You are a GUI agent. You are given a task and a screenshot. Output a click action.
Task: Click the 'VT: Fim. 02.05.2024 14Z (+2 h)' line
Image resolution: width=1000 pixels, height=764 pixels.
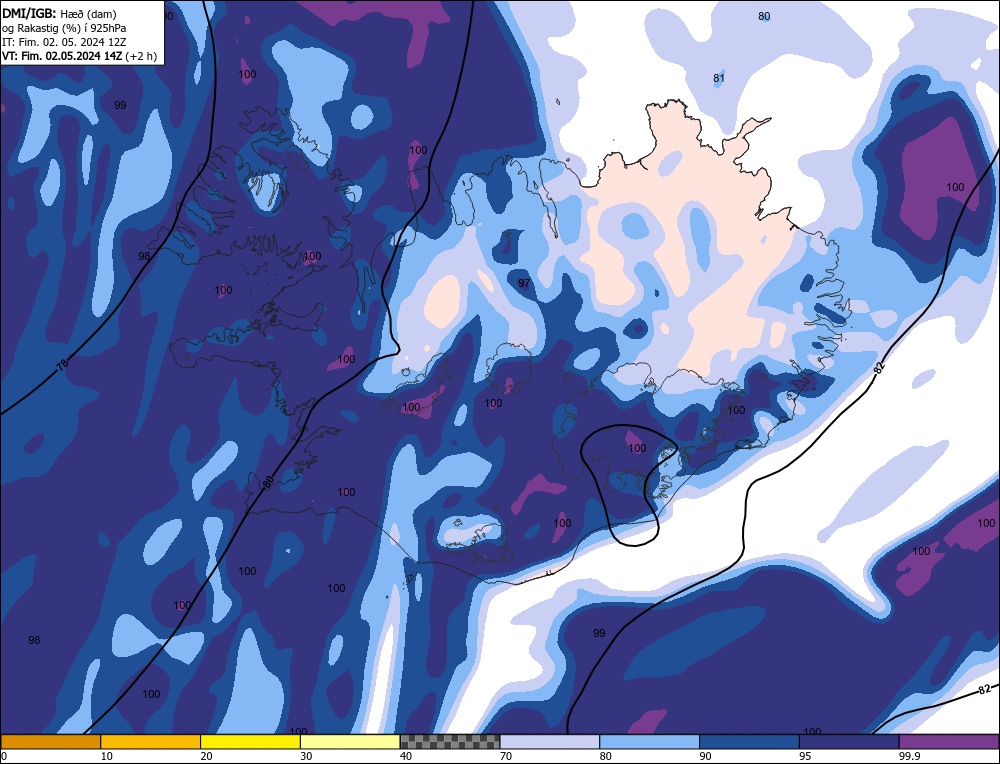tap(79, 56)
